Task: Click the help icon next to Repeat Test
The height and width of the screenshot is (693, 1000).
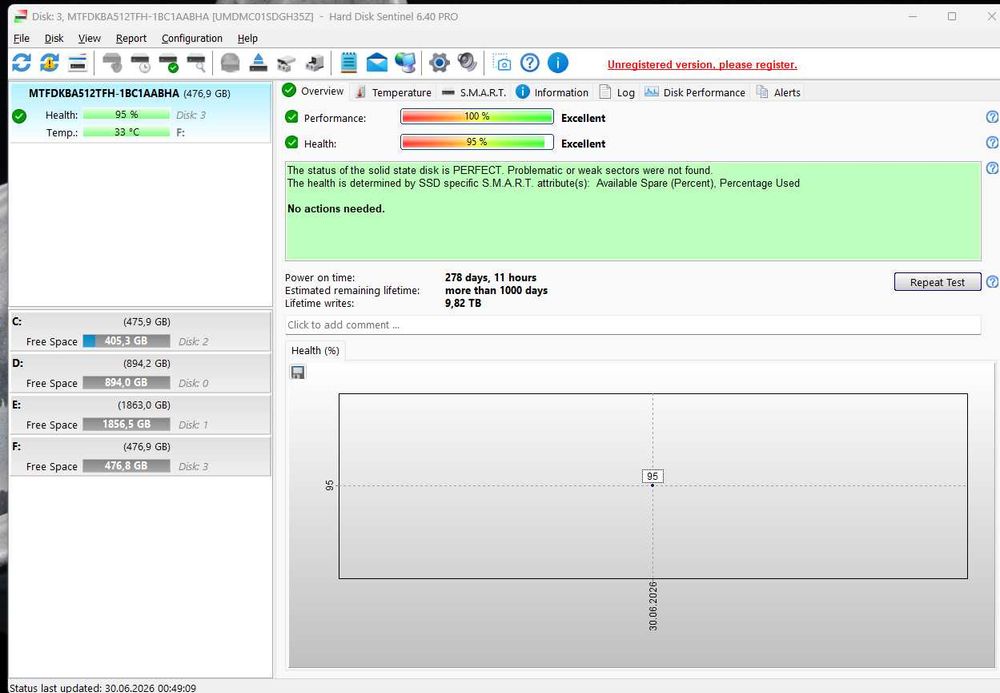Action: coord(992,282)
